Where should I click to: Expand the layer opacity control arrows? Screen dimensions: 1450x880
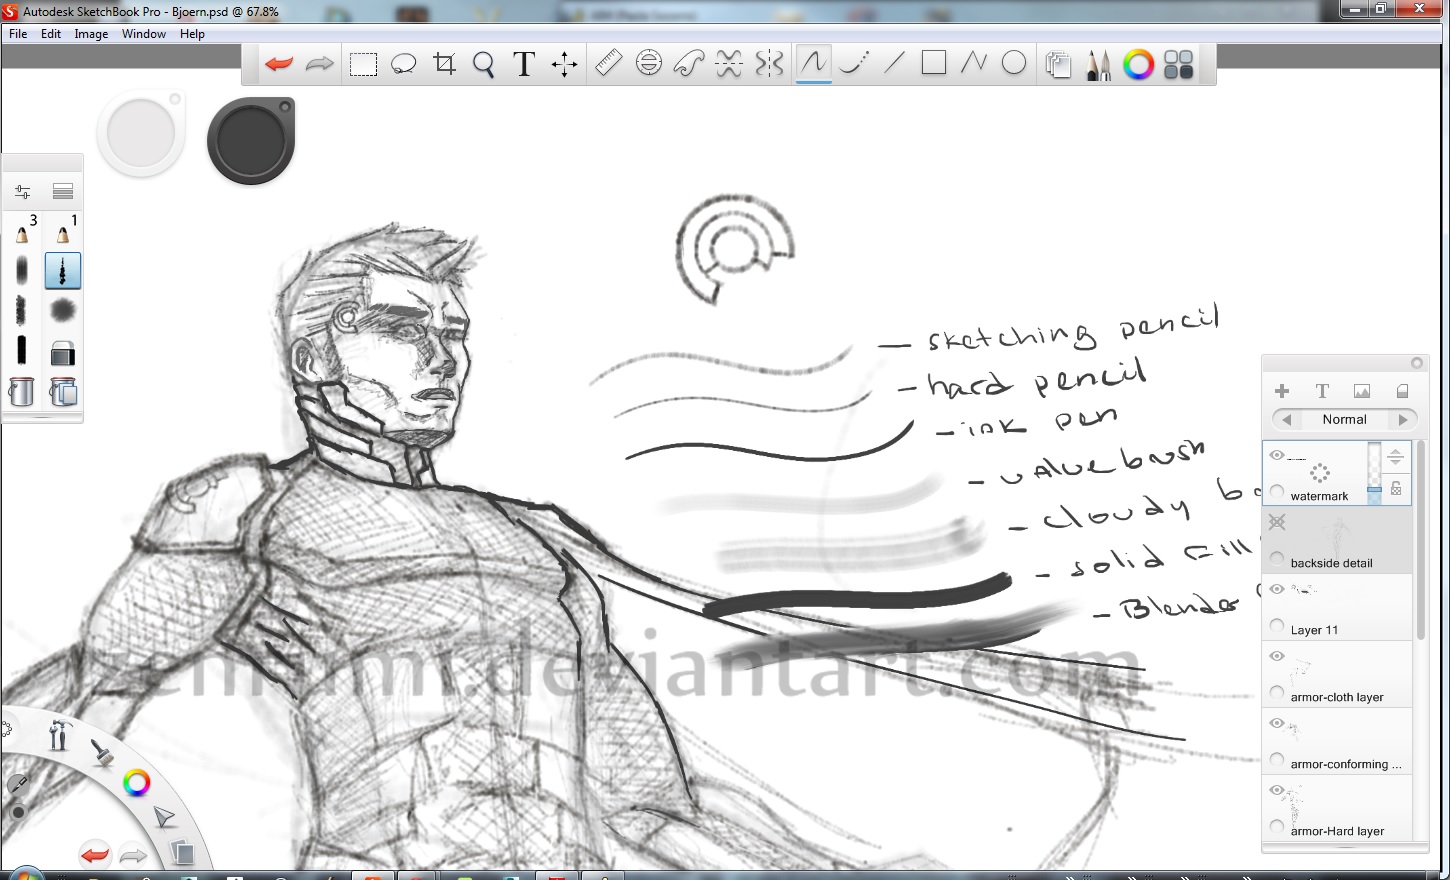(x=1396, y=457)
